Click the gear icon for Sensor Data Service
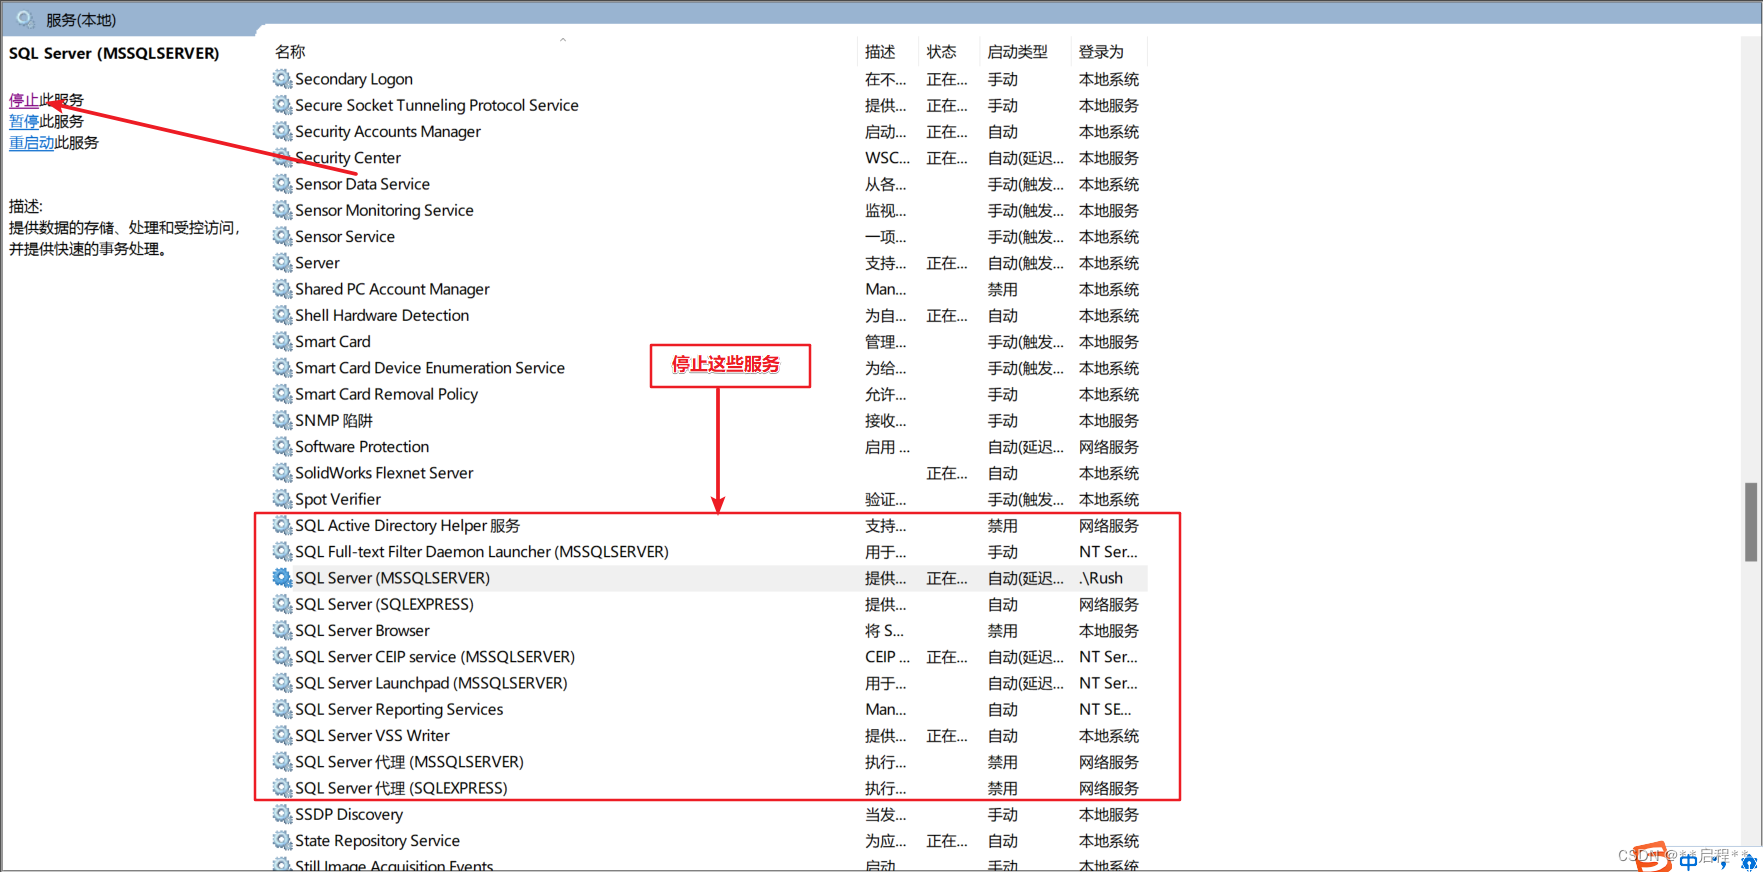The image size is (1763, 872). coord(282,183)
